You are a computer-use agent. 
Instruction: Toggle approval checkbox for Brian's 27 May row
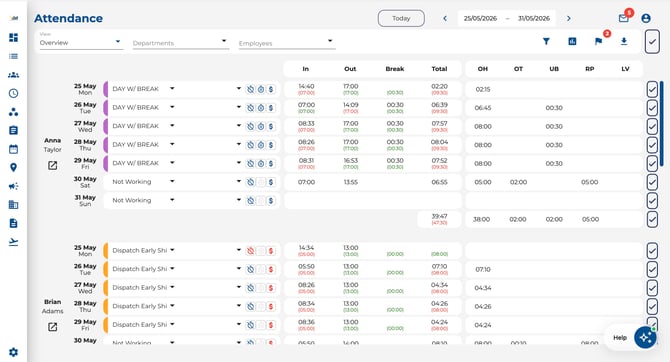(652, 288)
